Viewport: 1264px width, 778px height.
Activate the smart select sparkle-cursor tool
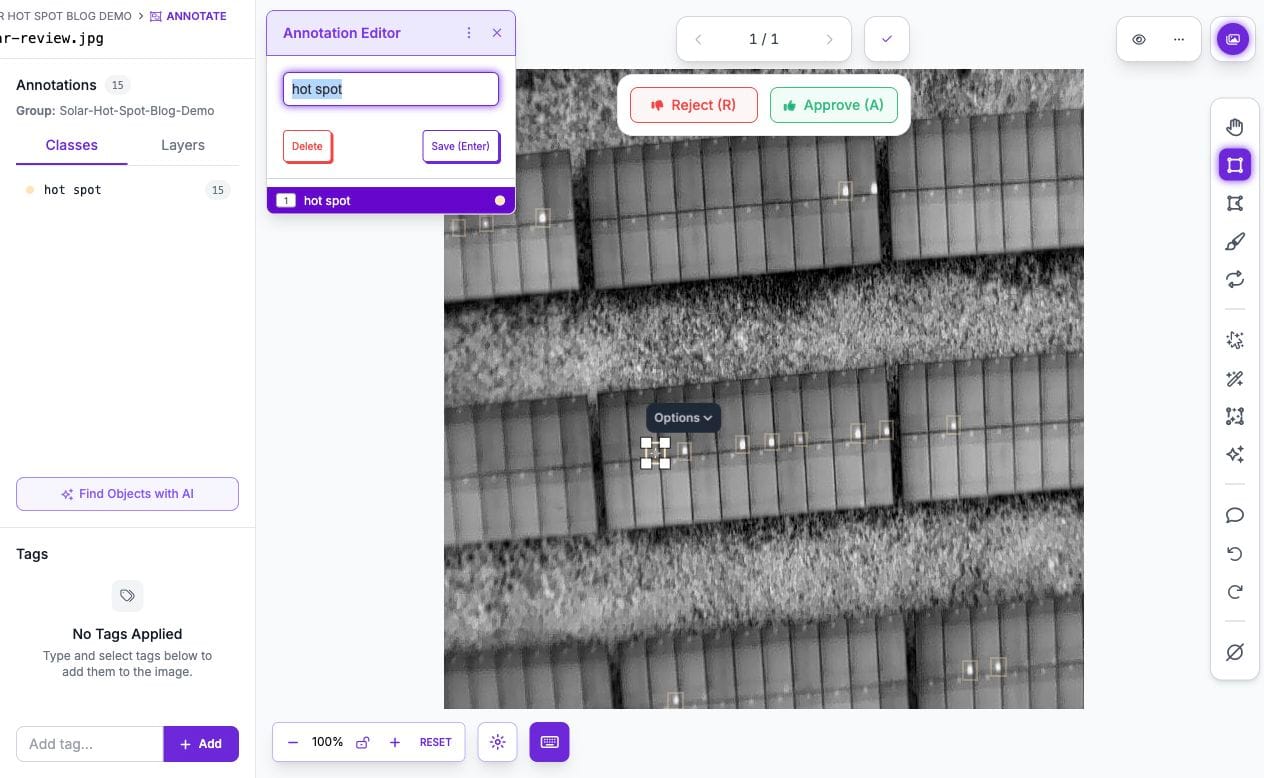(1234, 341)
